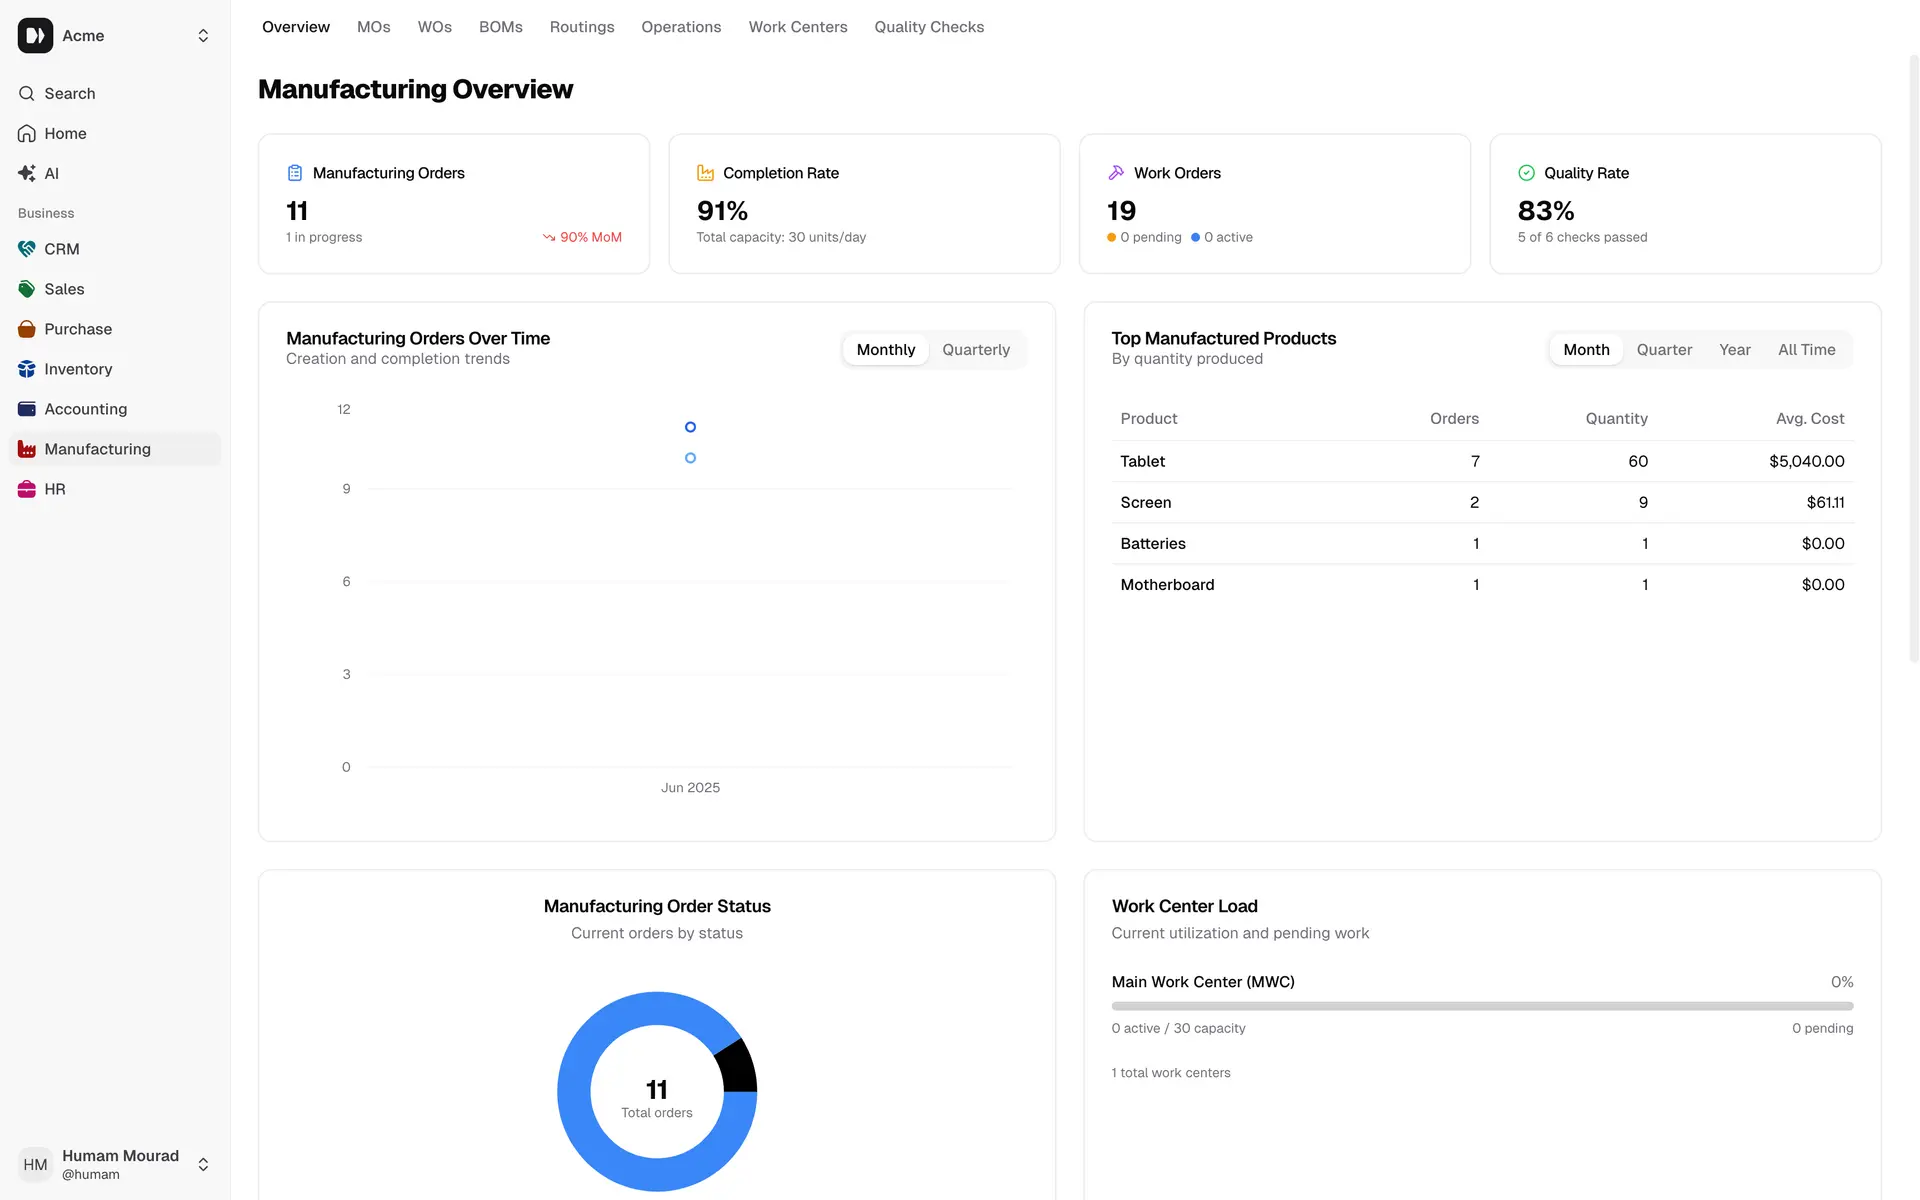Open the HR module

(x=55, y=489)
